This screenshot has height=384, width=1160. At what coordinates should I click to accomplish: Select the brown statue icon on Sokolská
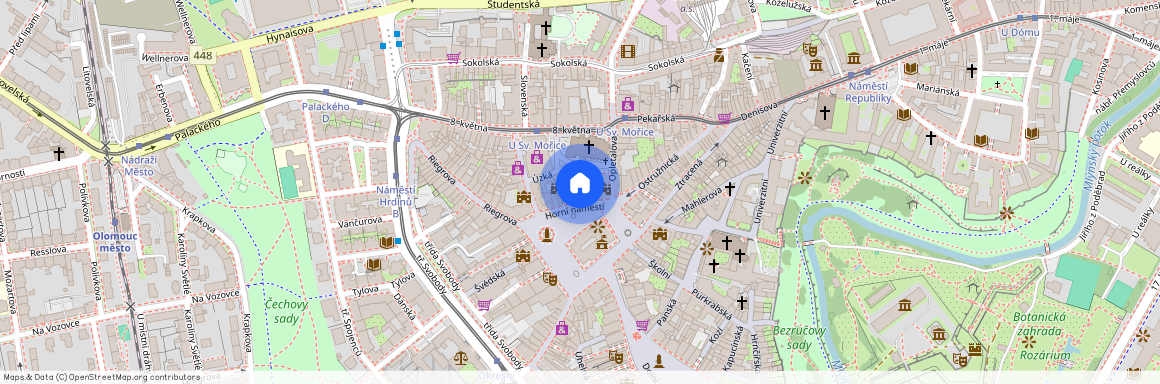pos(718,55)
